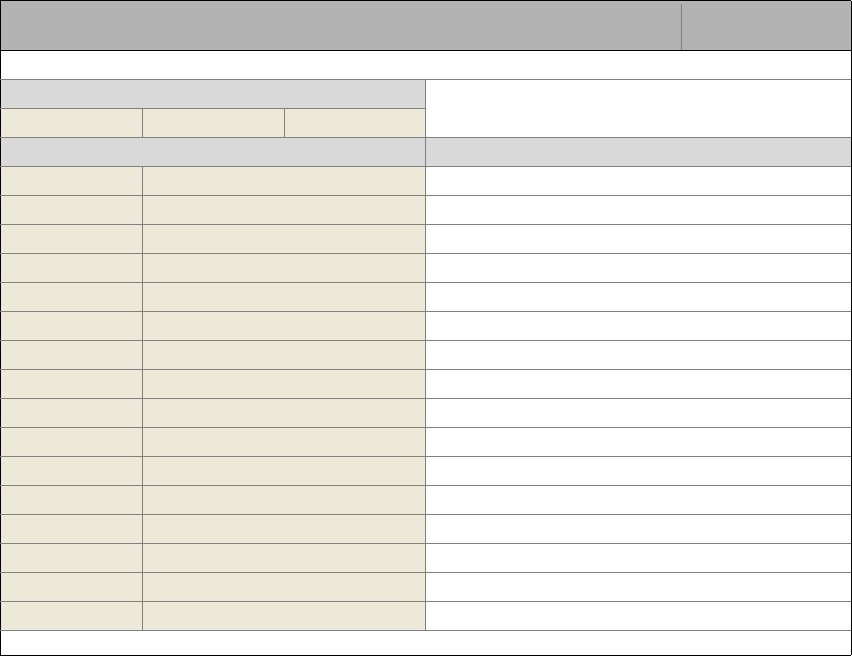Click the narrow beige cell in third list row
Image resolution: width=852 pixels, height=656 pixels.
pyautogui.click(x=71, y=239)
